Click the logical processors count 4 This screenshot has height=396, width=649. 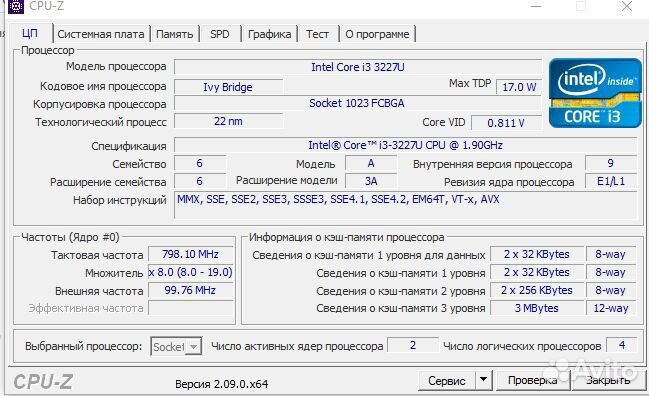pyautogui.click(x=622, y=345)
